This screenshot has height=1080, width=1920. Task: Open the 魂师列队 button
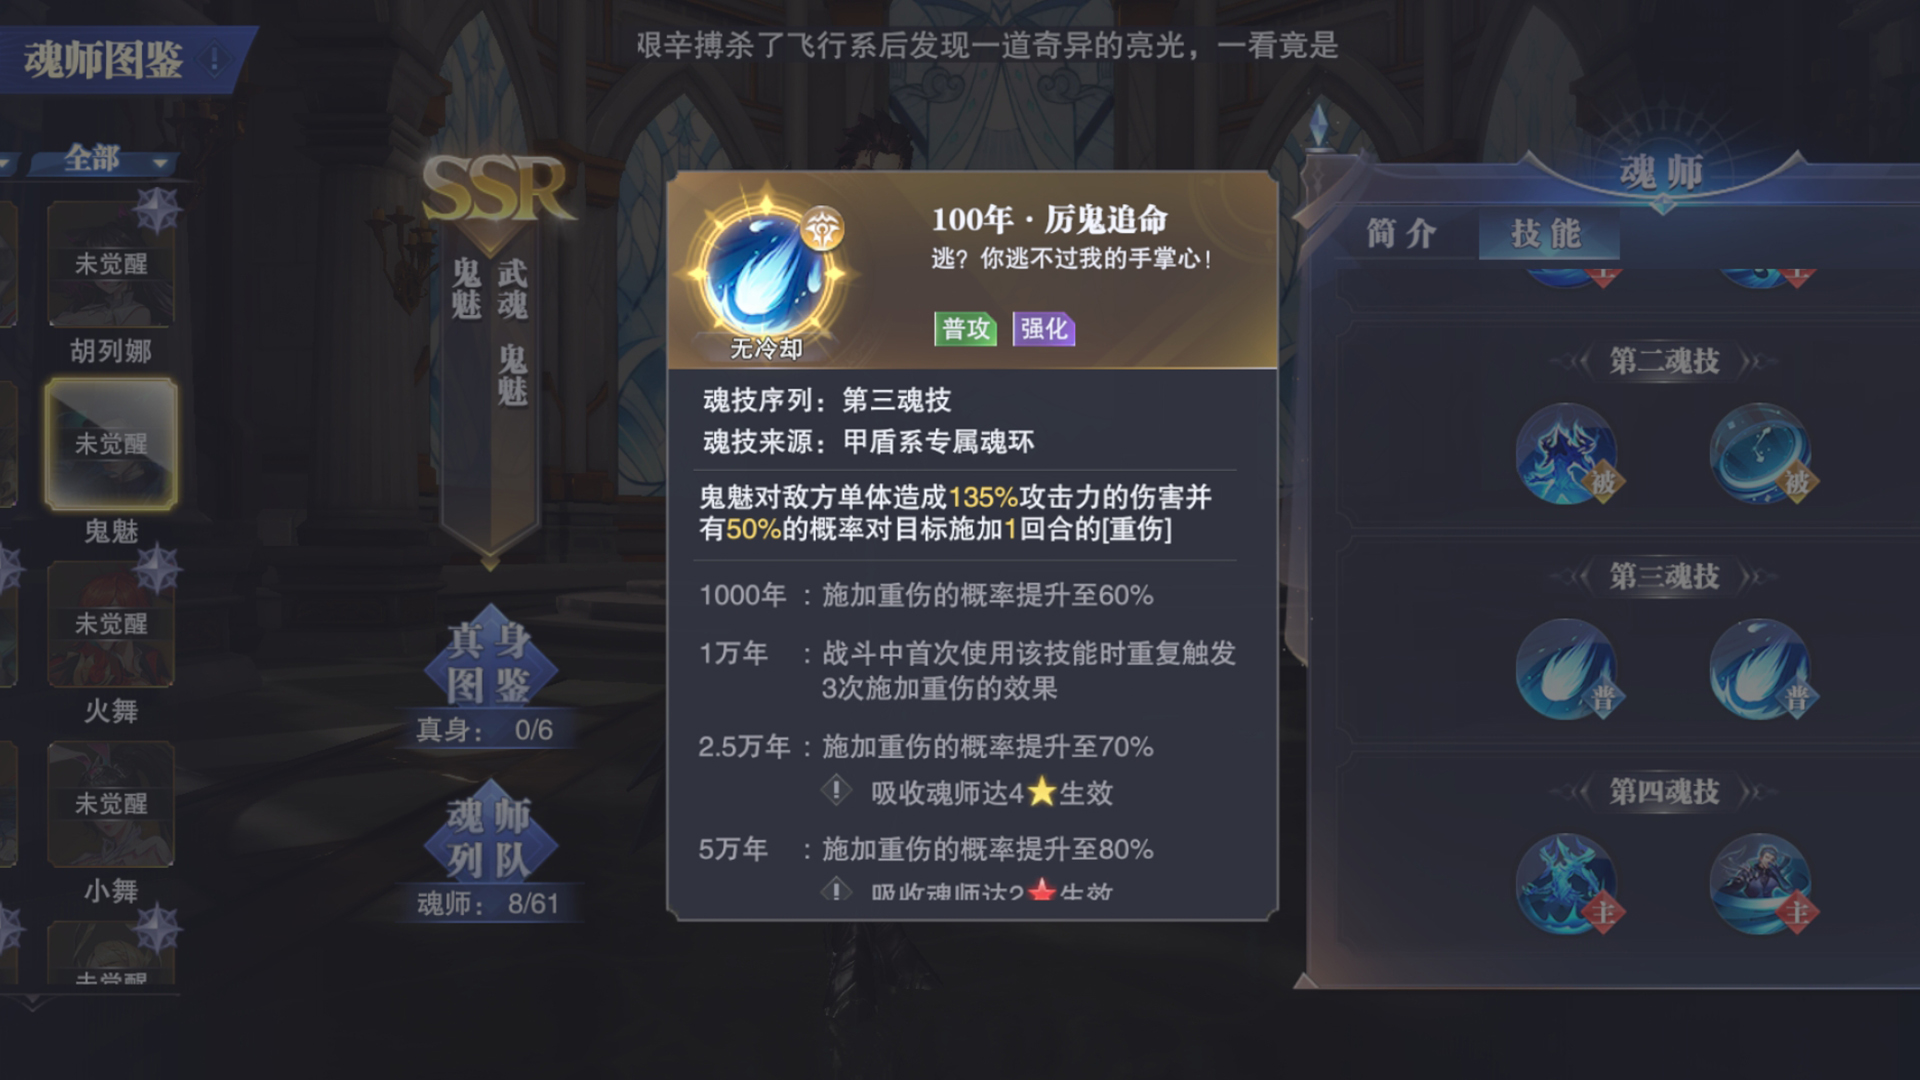488,837
